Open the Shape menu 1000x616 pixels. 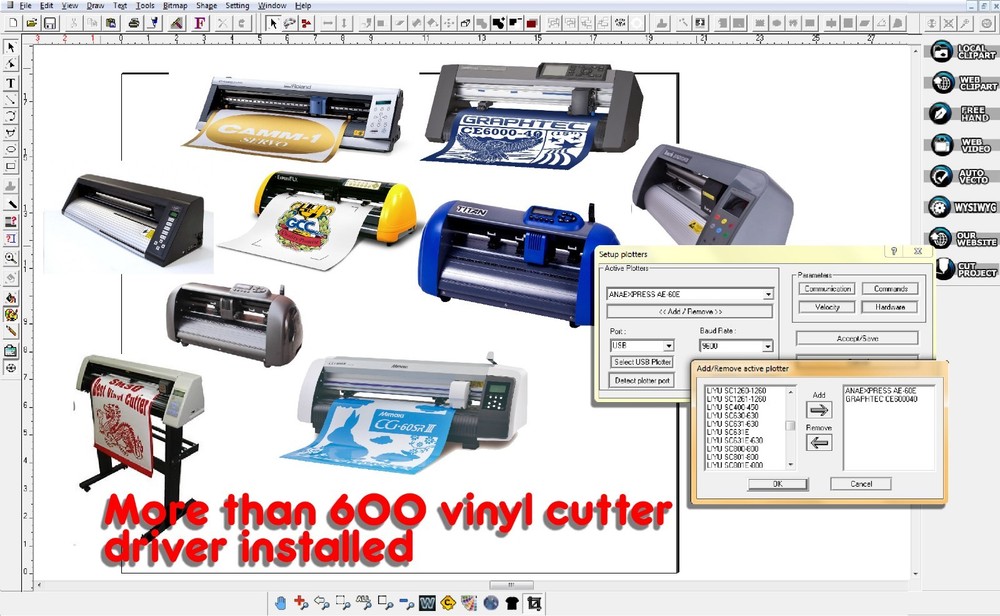tap(207, 6)
